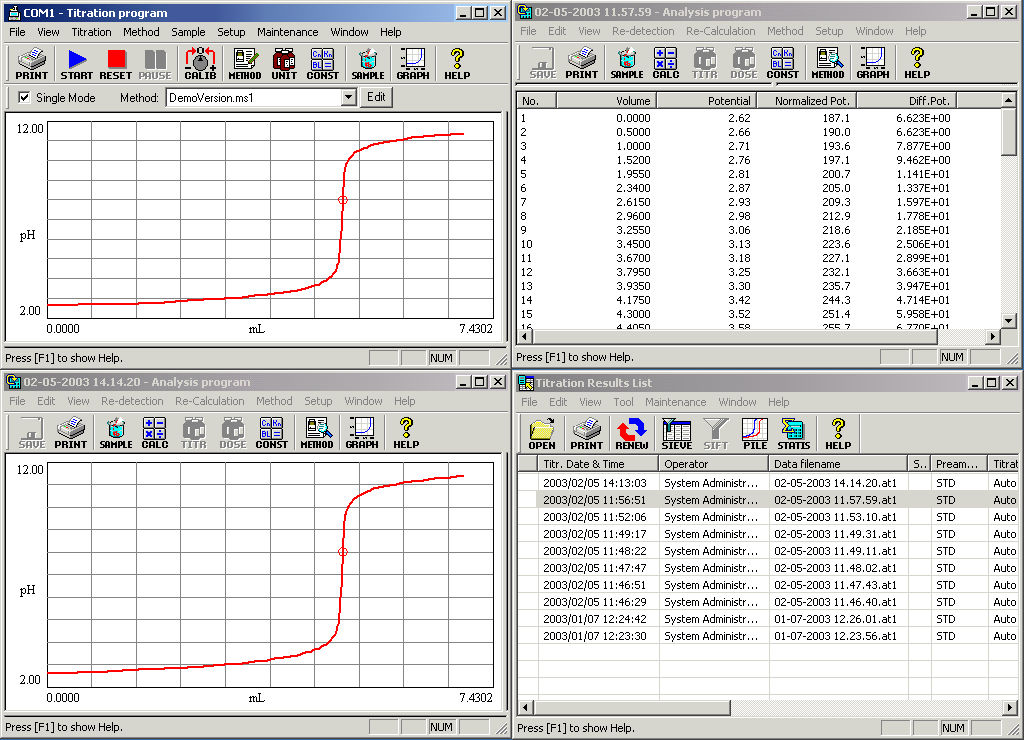The image size is (1024, 740).
Task: Click HELP icon in Results List
Action: click(838, 434)
